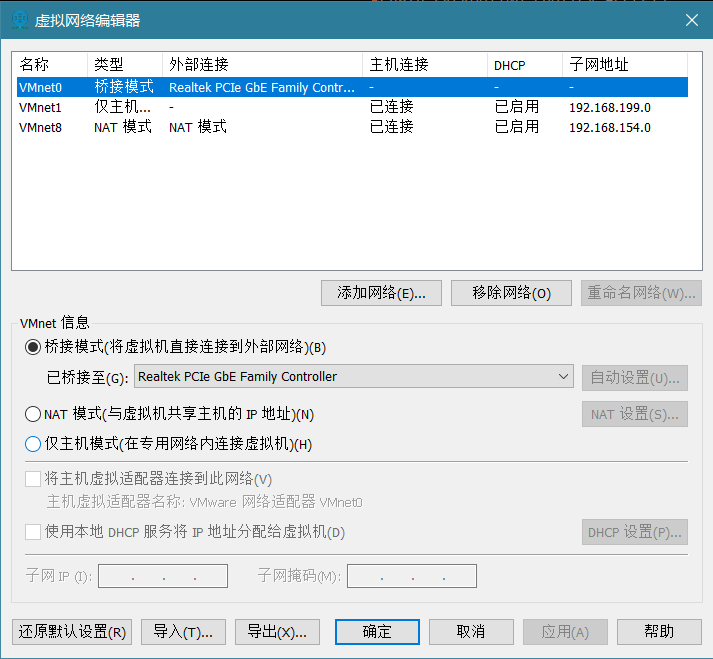Click 仅主机... type cell of VMnet1
This screenshot has height=659, width=713.
point(122,107)
